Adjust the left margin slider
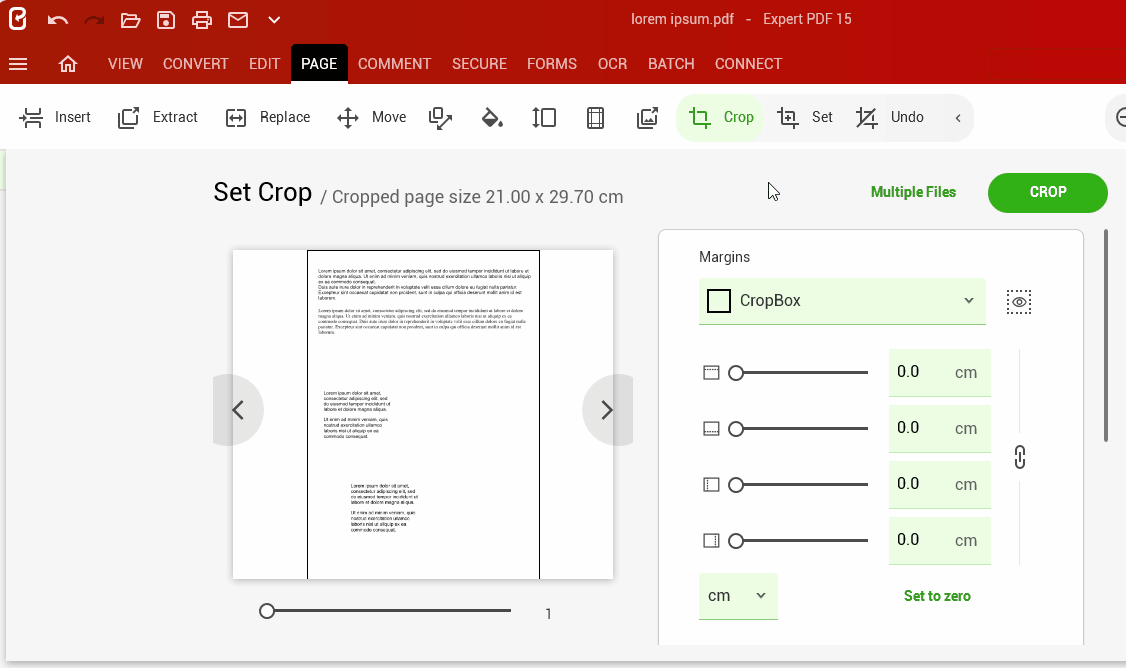 pos(798,485)
